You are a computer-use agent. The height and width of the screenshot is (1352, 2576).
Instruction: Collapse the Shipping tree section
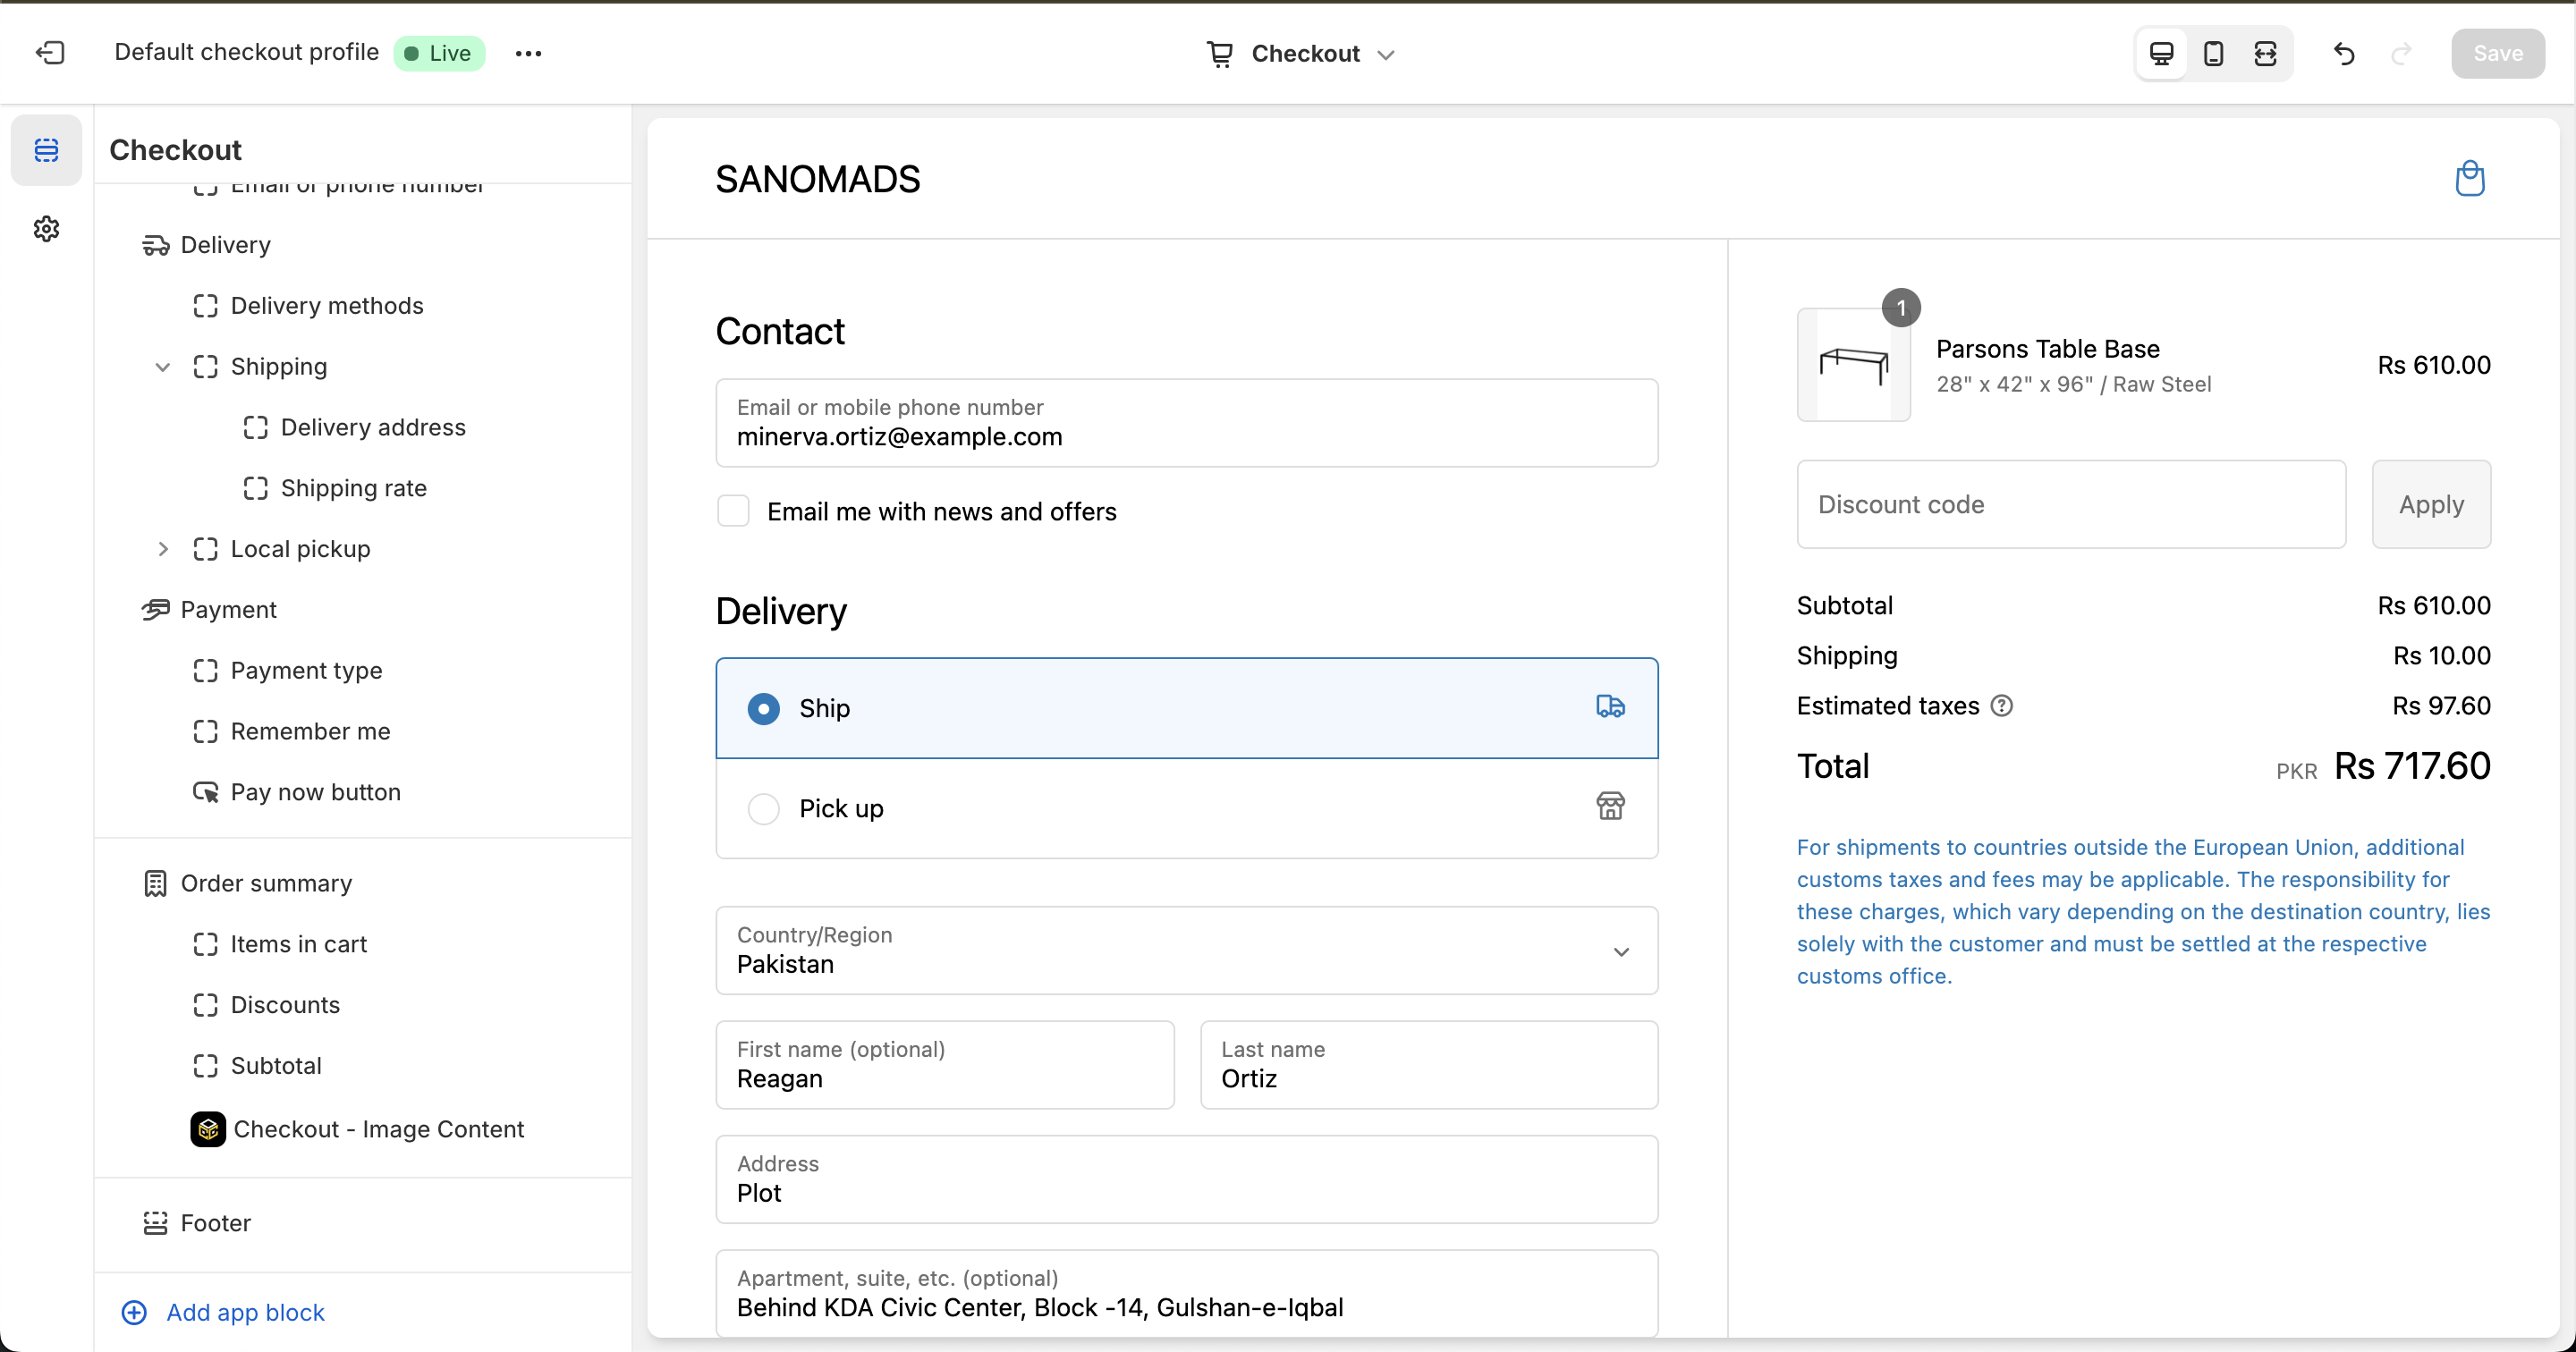tap(163, 367)
